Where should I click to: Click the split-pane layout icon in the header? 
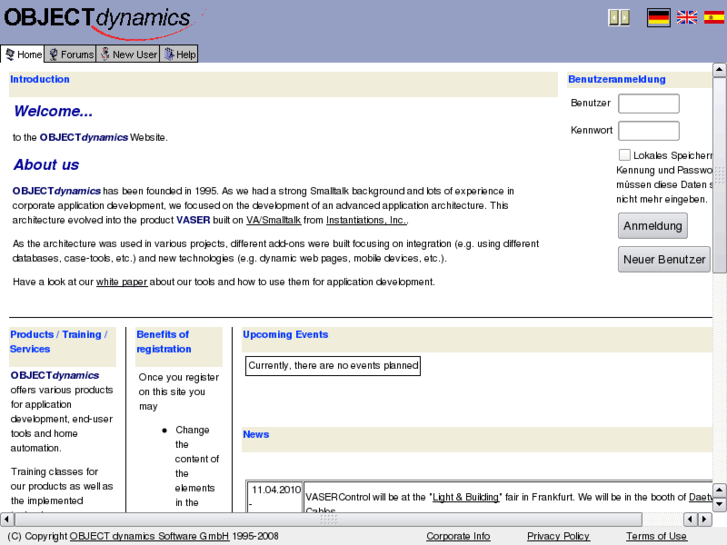click(x=619, y=18)
